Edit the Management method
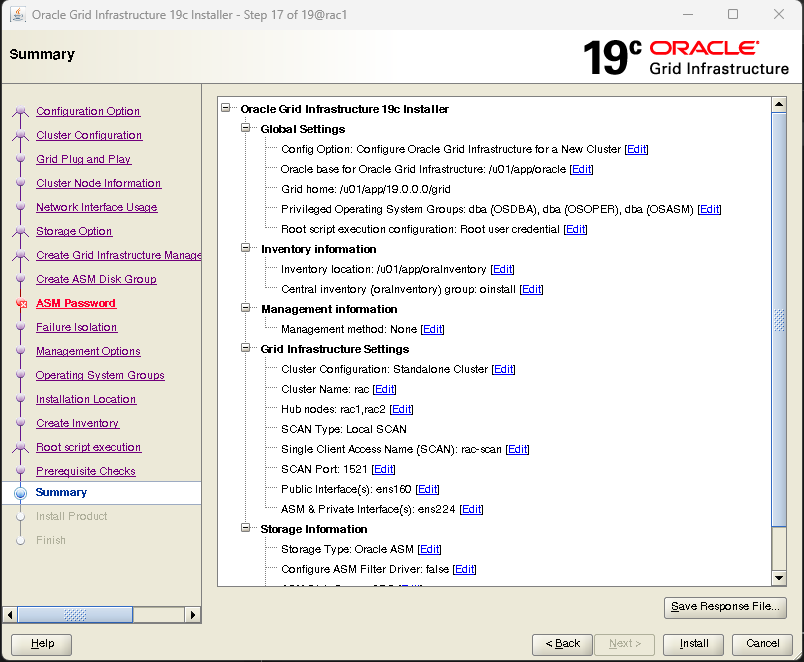Image resolution: width=804 pixels, height=662 pixels. (432, 329)
